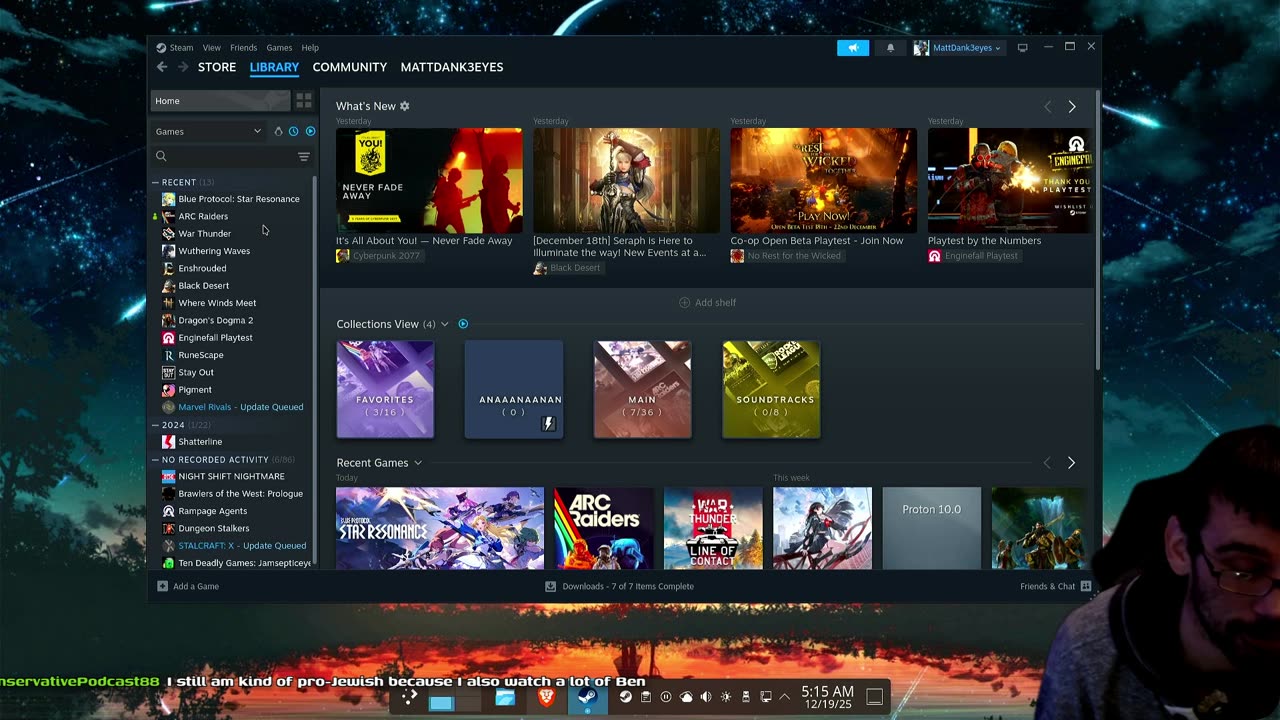The width and height of the screenshot is (1280, 720).
Task: Open the brightness tray icon
Action: click(x=726, y=697)
